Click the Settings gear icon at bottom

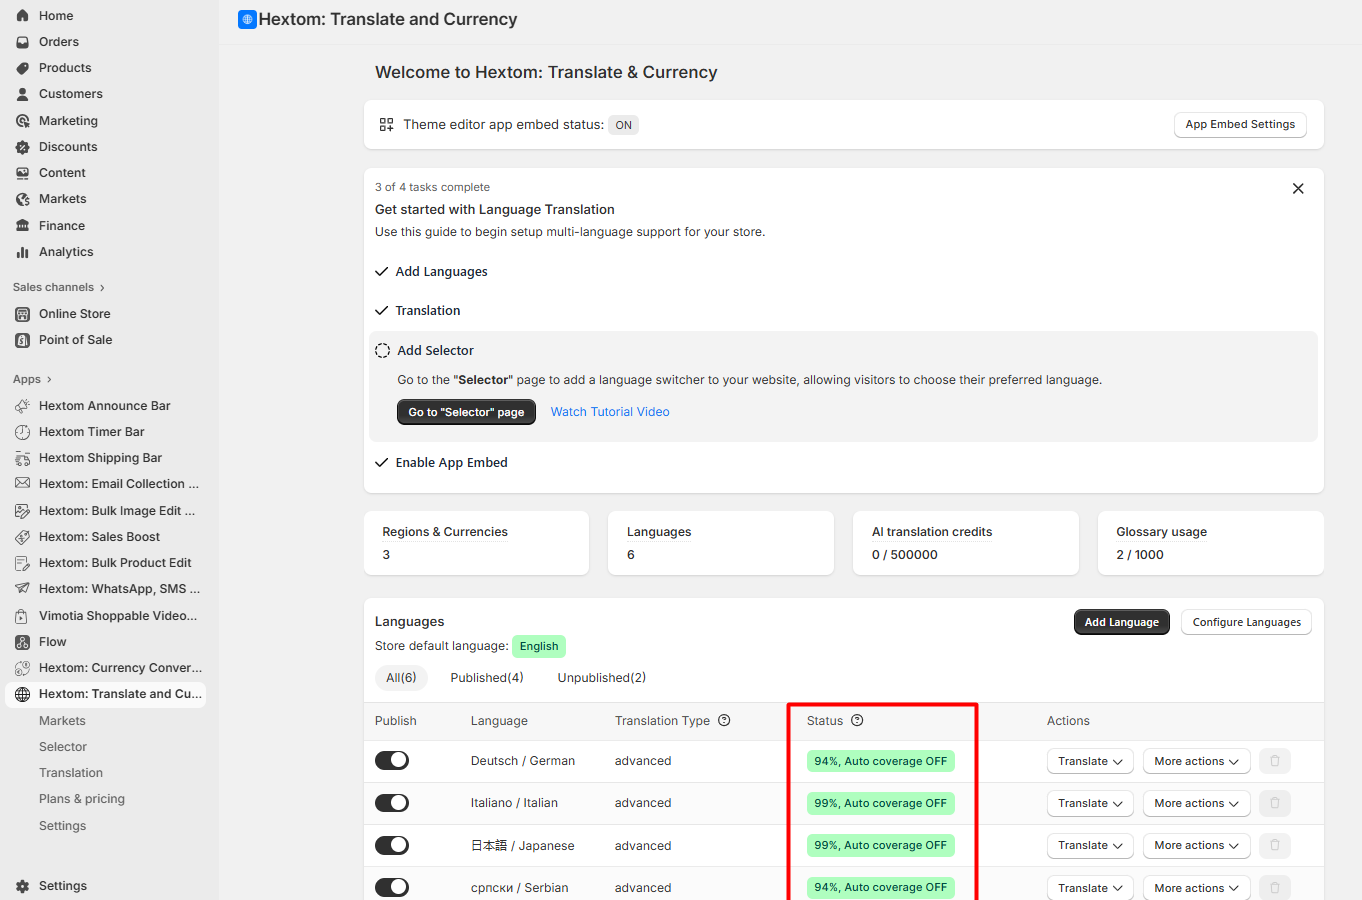22,886
